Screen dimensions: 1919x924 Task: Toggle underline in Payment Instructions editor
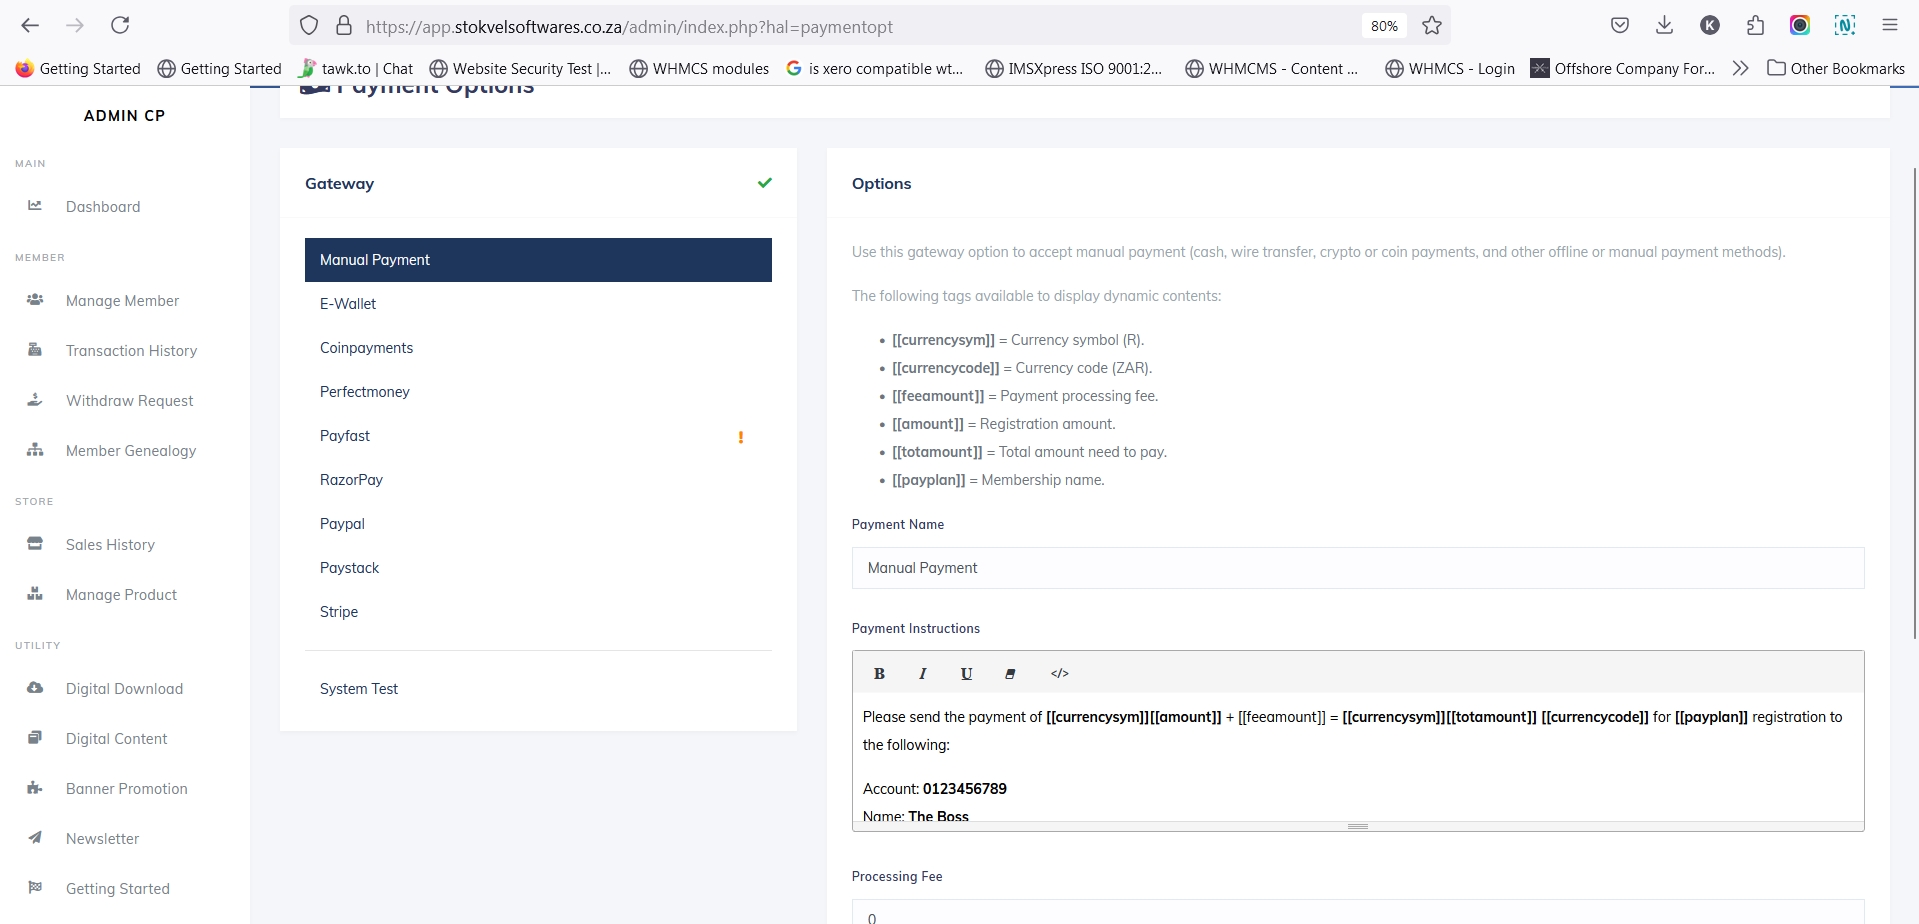pos(966,673)
